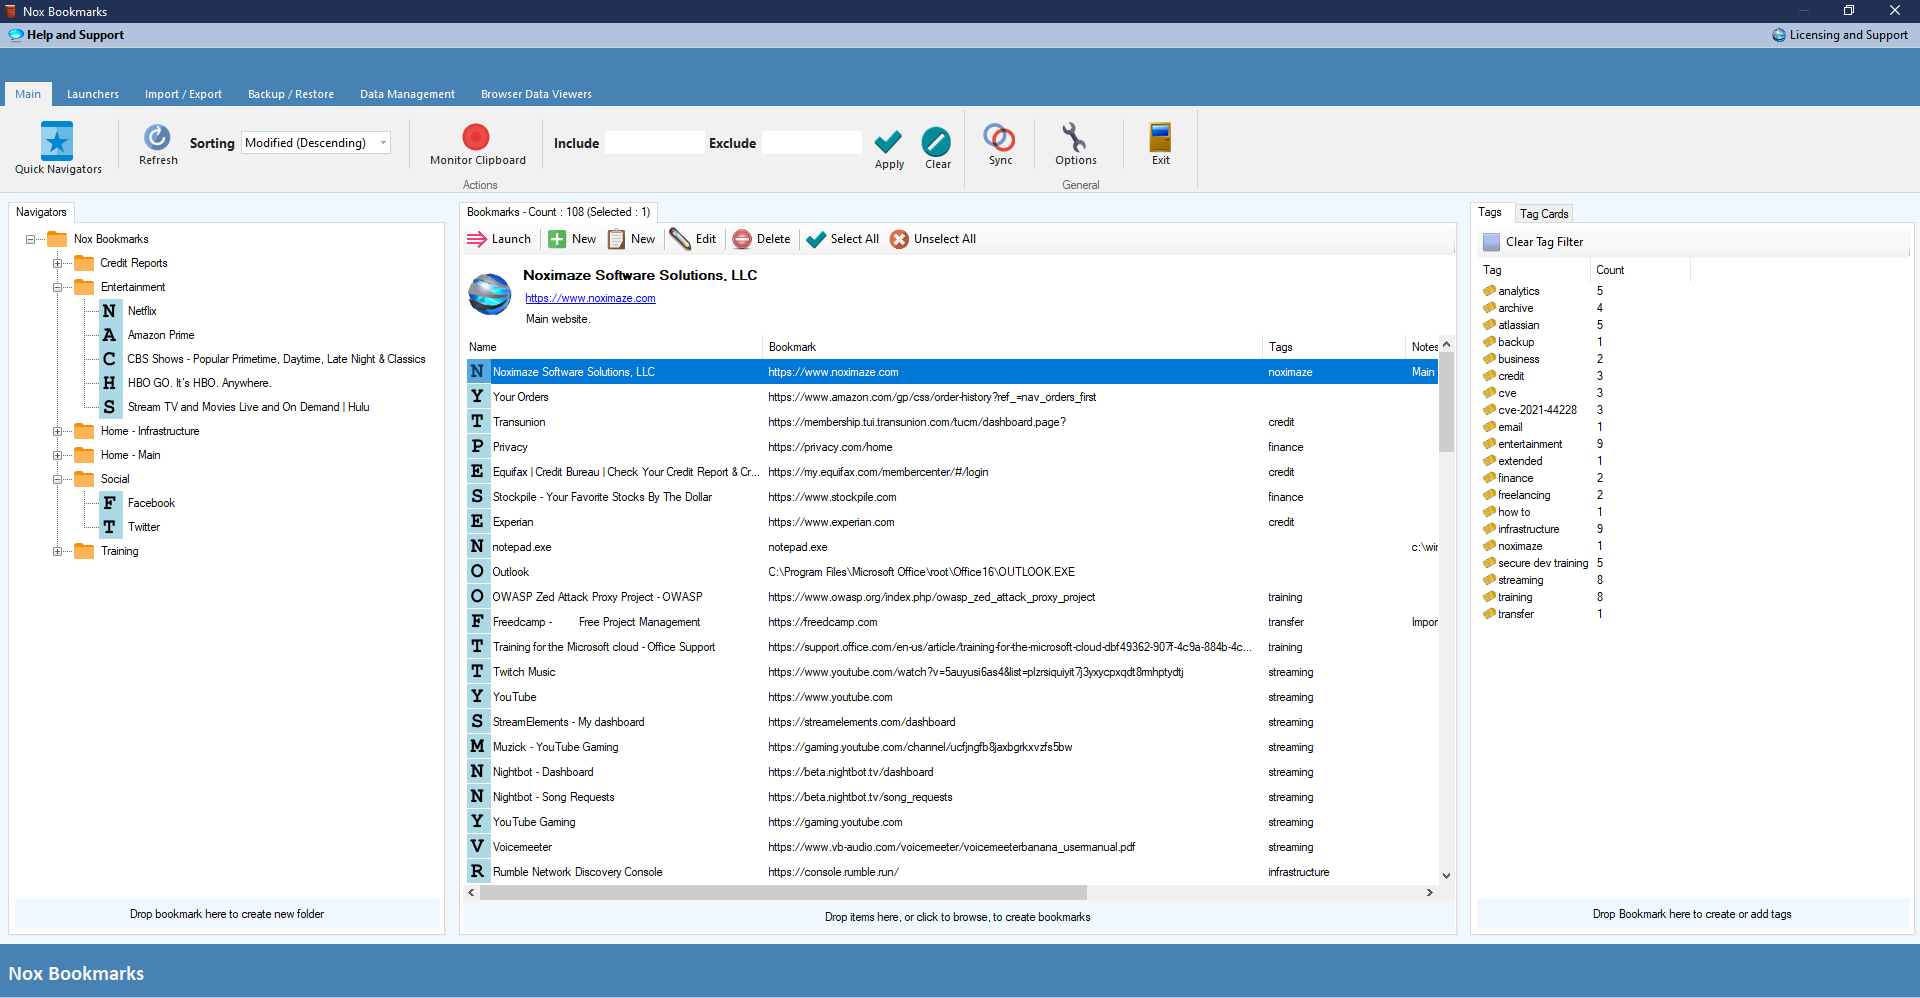
Task: Select Rumble Network Discovery Console row
Action: [x=952, y=872]
